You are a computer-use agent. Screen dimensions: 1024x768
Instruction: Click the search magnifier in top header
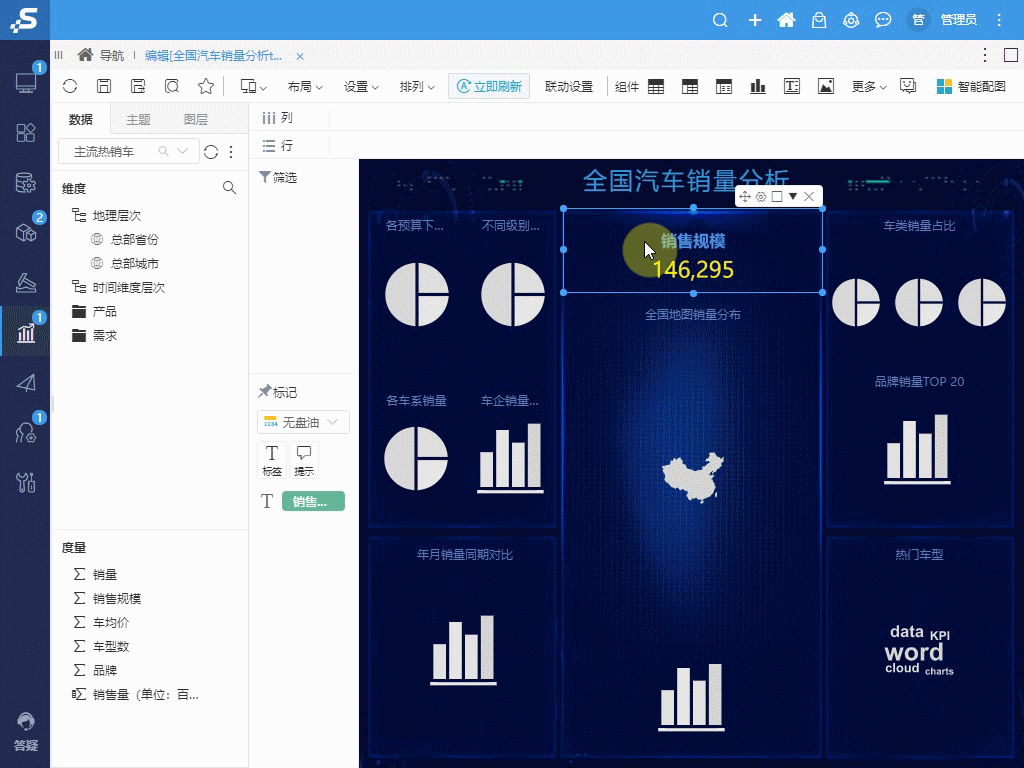tap(720, 20)
